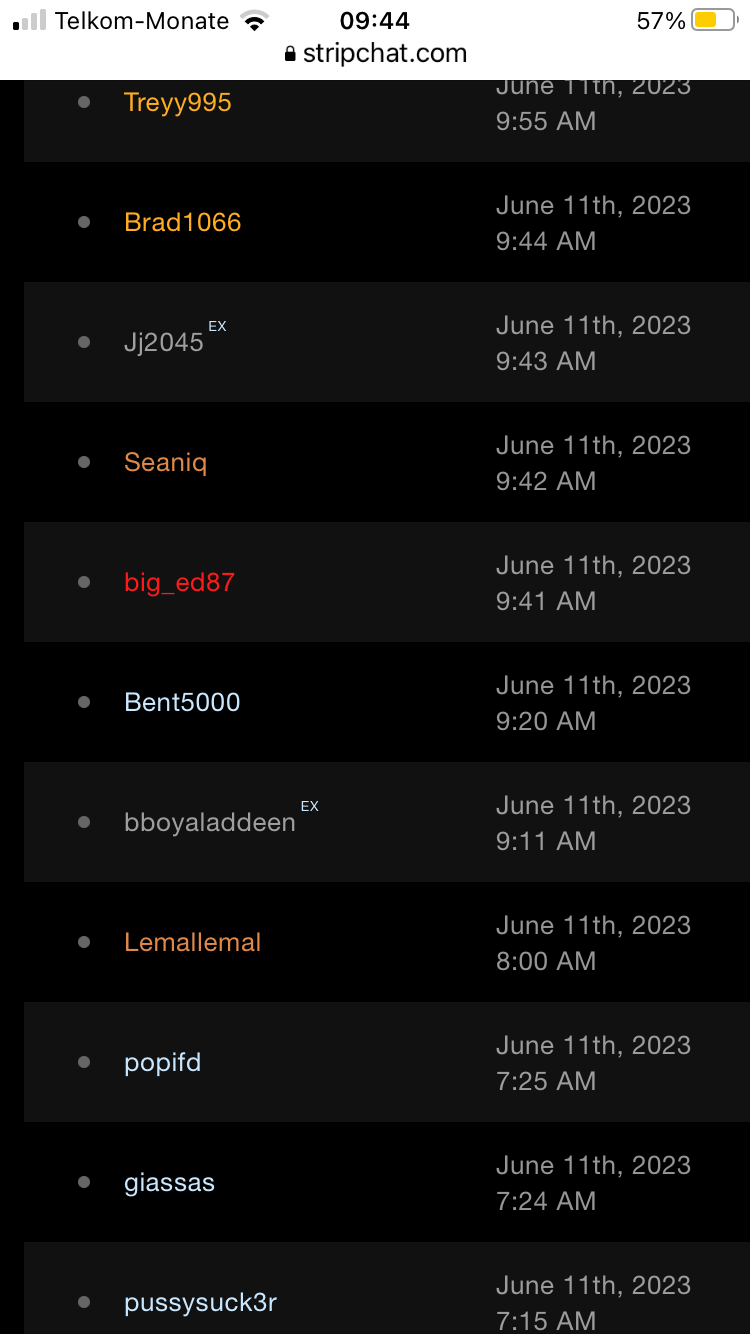Image resolution: width=750 pixels, height=1334 pixels.
Task: Click status dot beside popifd
Action: coord(84,1062)
